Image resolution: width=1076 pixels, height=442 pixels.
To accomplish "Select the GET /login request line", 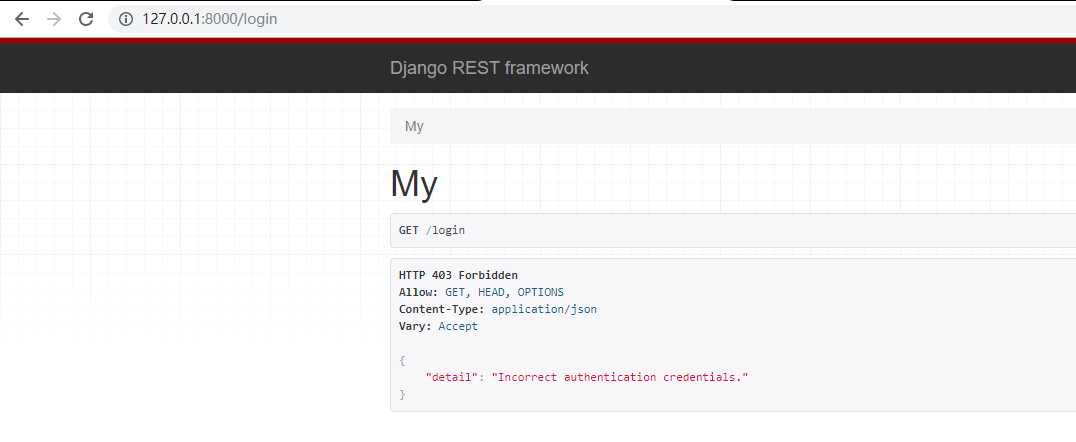I will tap(432, 230).
